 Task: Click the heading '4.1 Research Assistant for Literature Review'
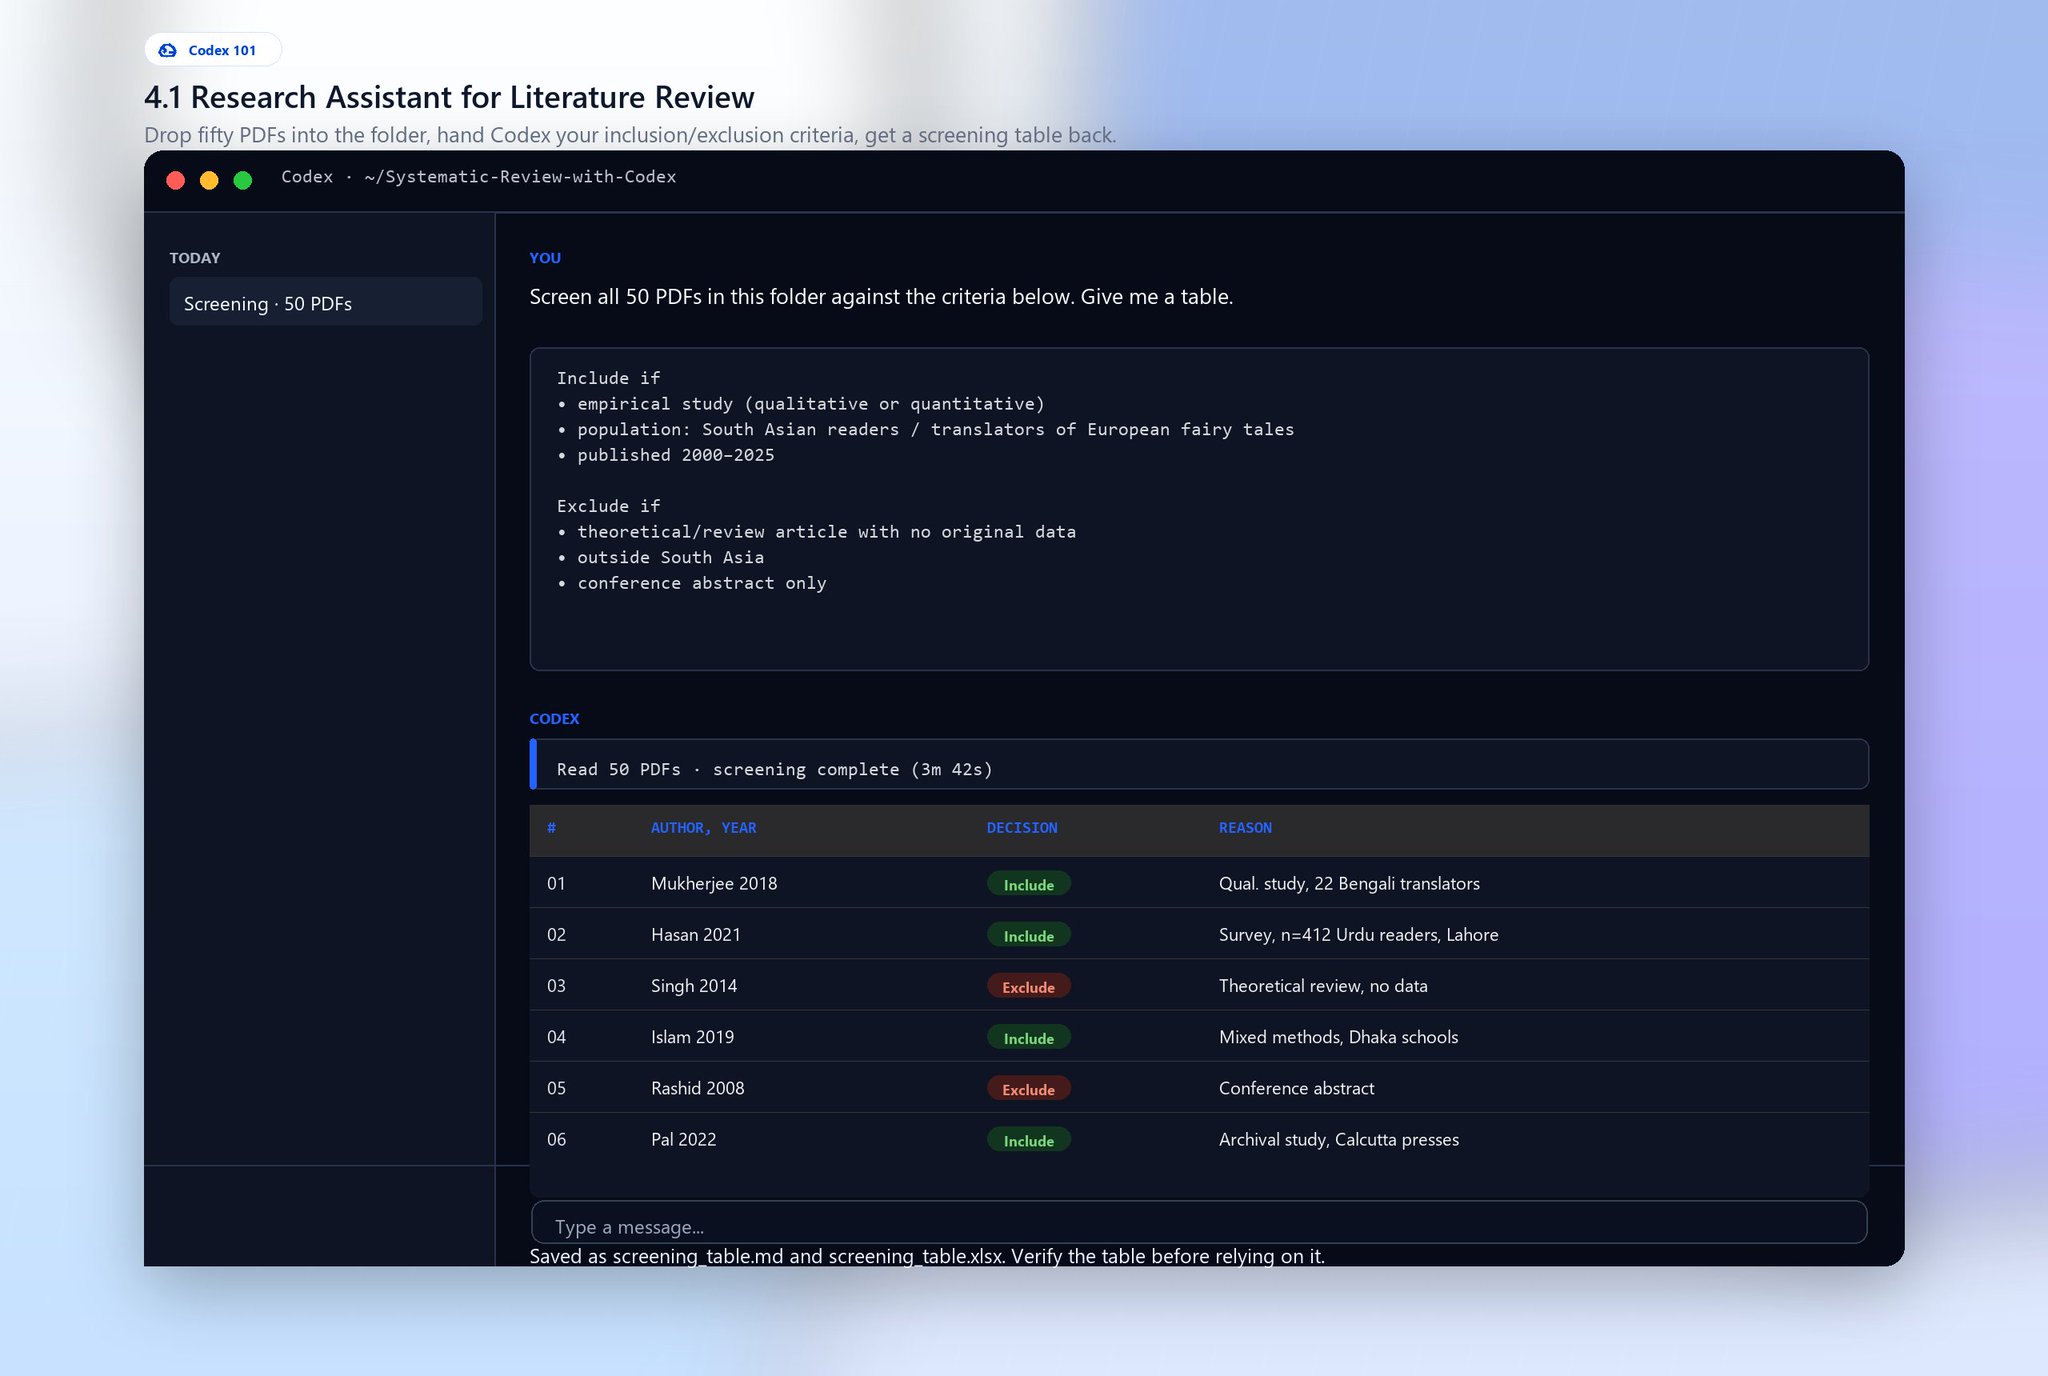449,97
